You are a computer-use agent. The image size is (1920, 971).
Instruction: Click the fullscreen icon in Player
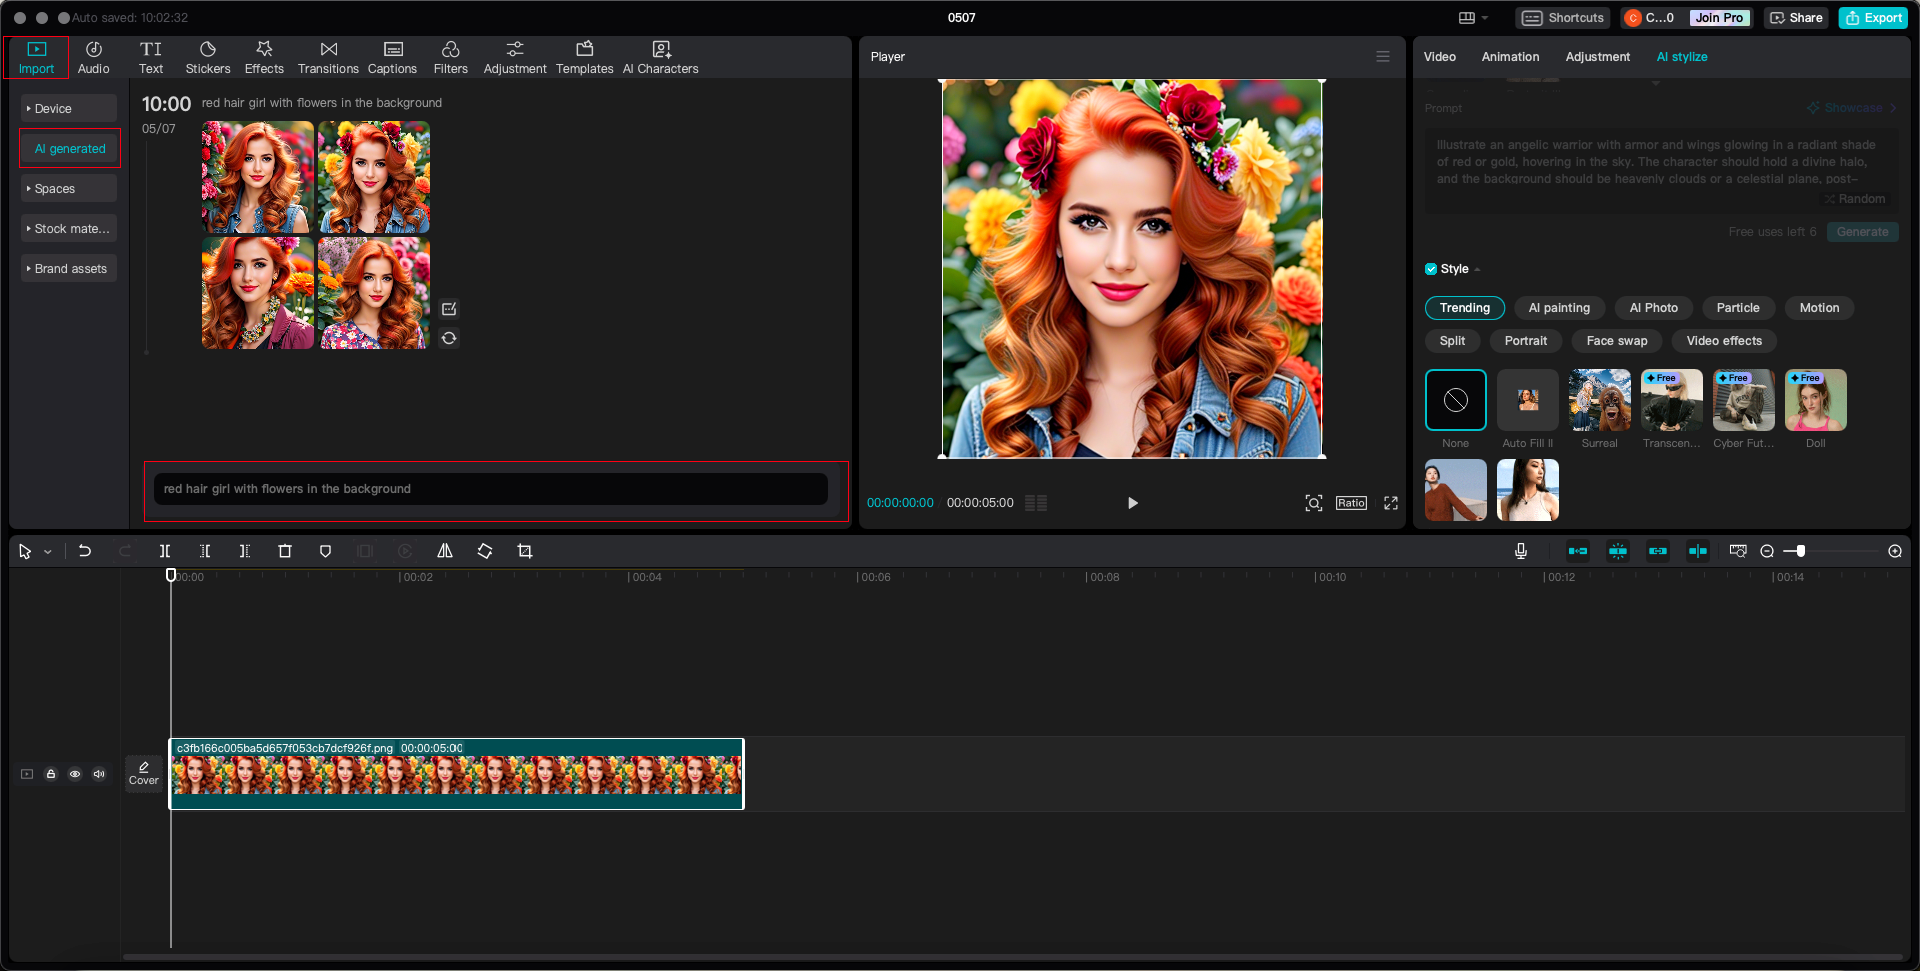1390,503
